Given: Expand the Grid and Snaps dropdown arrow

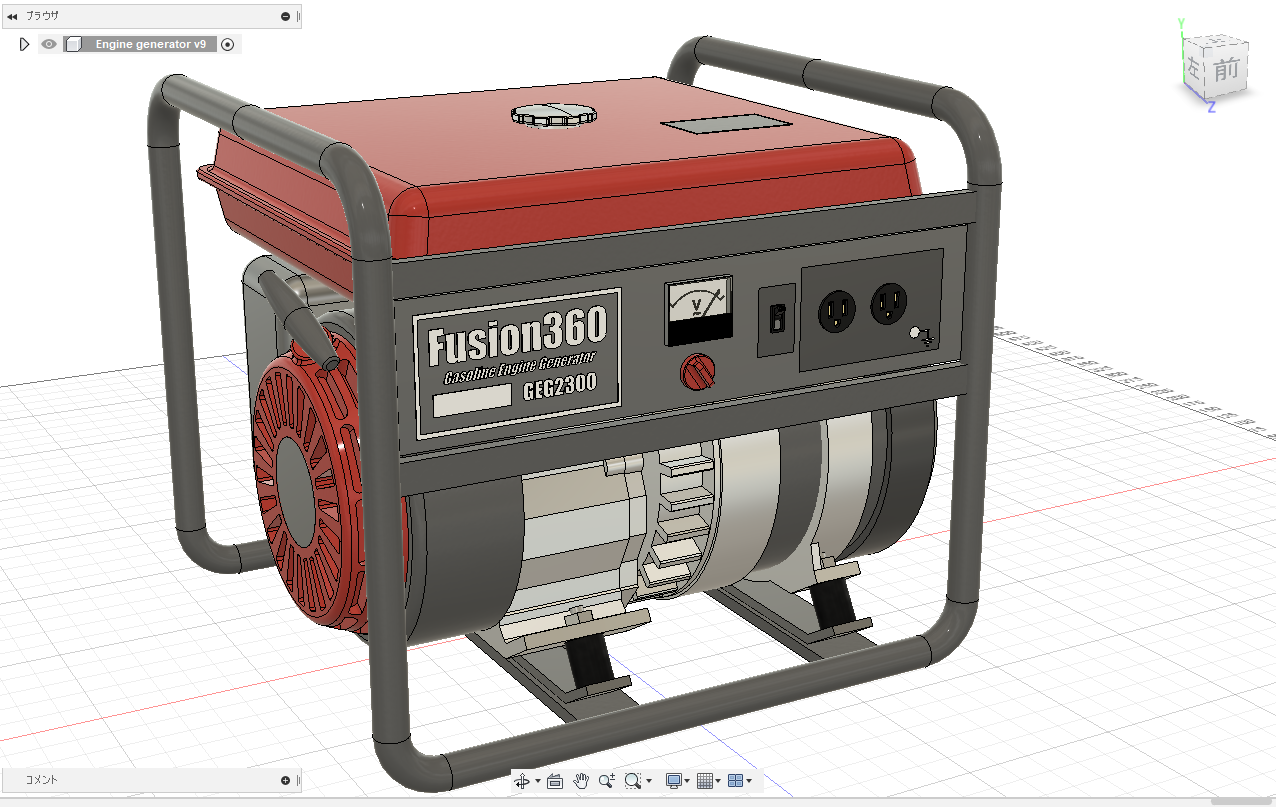Looking at the screenshot, I should (x=718, y=782).
